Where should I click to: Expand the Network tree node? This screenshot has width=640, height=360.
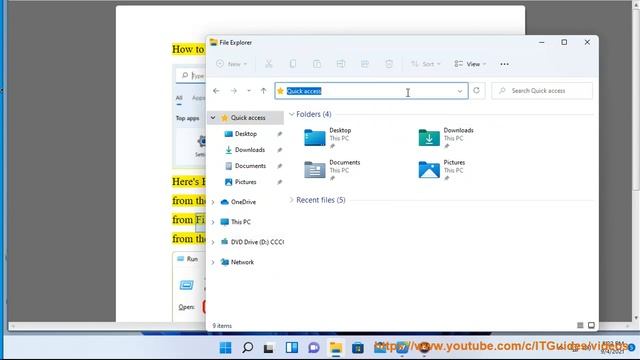point(213,262)
